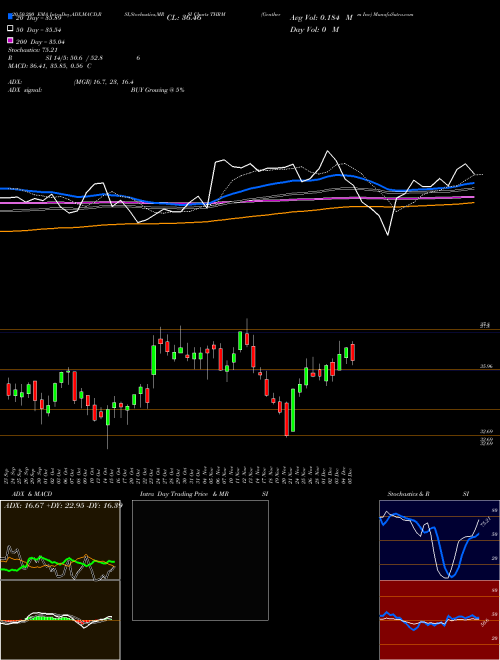The height and width of the screenshot is (660, 500).
Task: Click the CL: 36.46 closing price label
Action: pos(184,18)
